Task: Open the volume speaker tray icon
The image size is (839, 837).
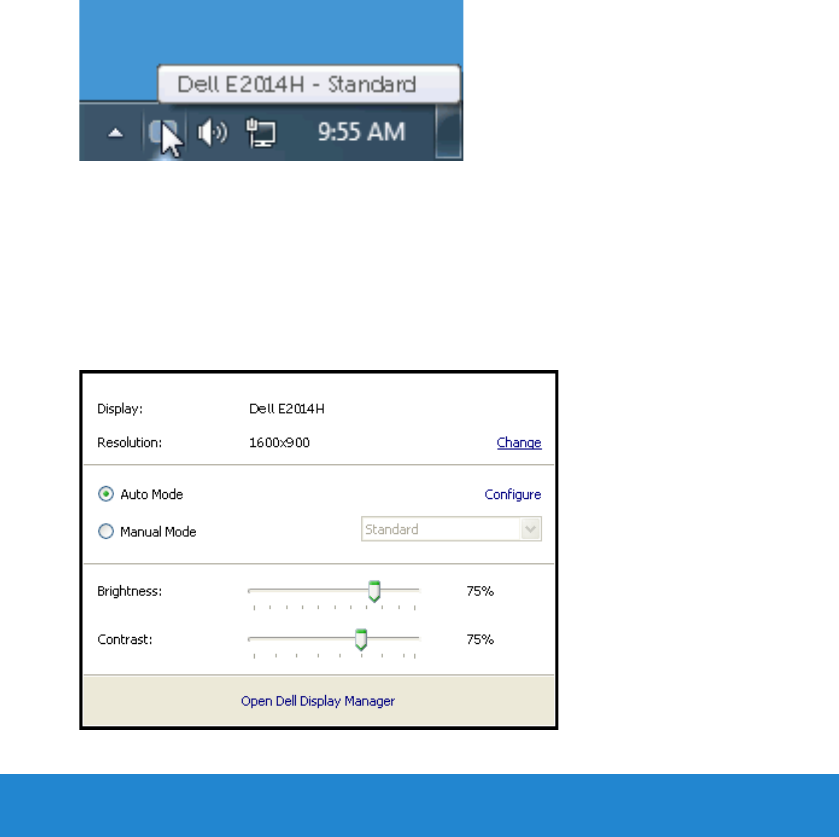Action: point(212,132)
